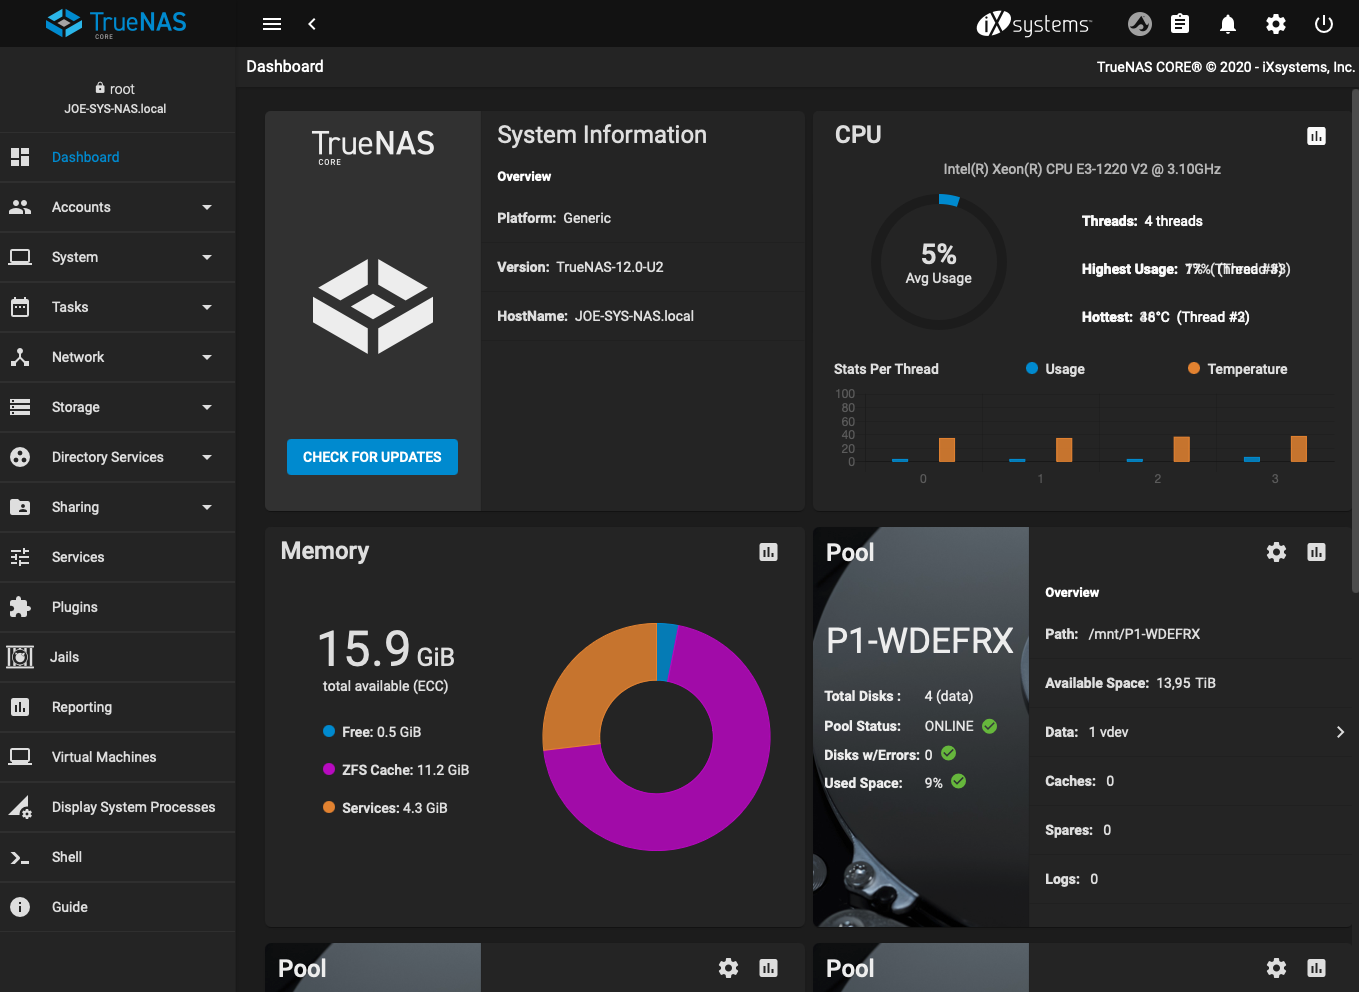Click the Dashboard sidebar icon

pos(20,157)
